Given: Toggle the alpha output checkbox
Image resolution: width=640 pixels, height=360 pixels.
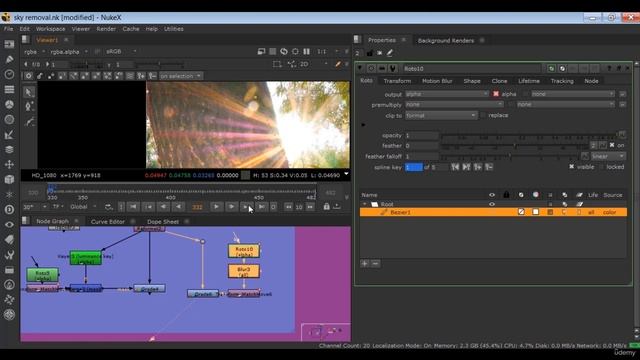Looking at the screenshot, I should coord(496,94).
